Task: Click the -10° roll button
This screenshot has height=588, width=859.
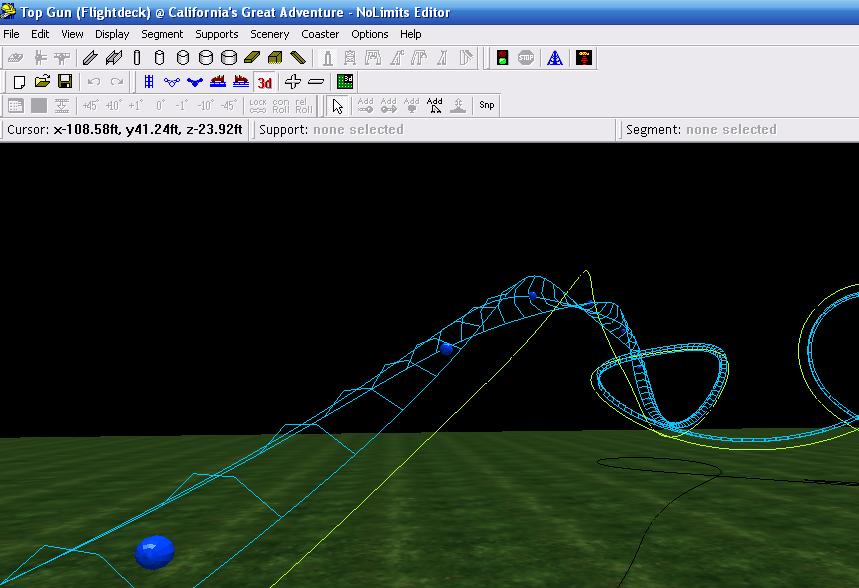Action: pos(205,105)
